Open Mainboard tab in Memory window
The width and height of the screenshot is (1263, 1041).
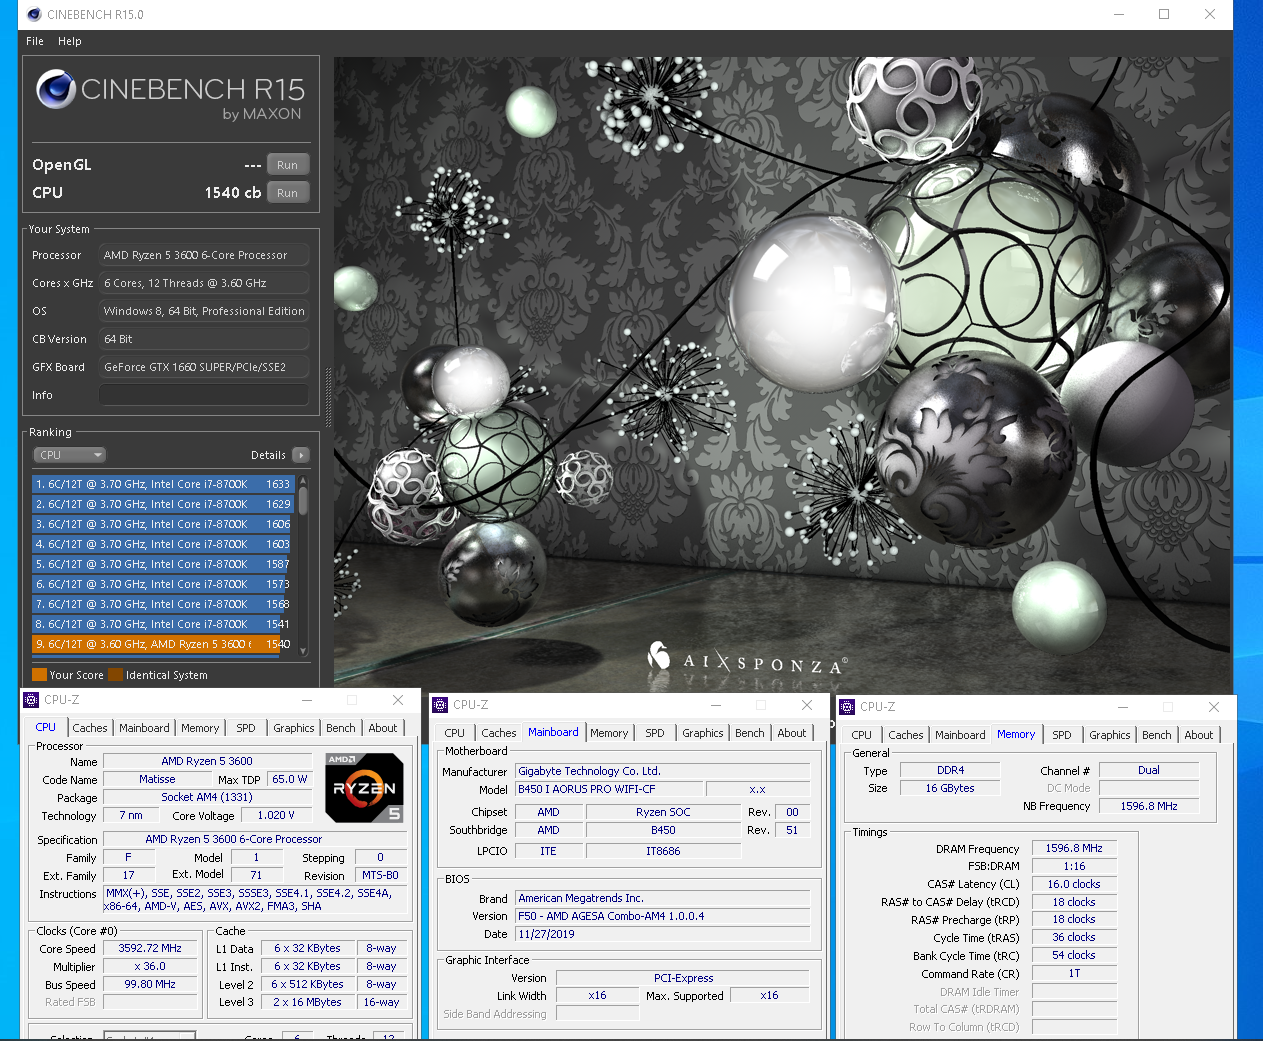(960, 735)
